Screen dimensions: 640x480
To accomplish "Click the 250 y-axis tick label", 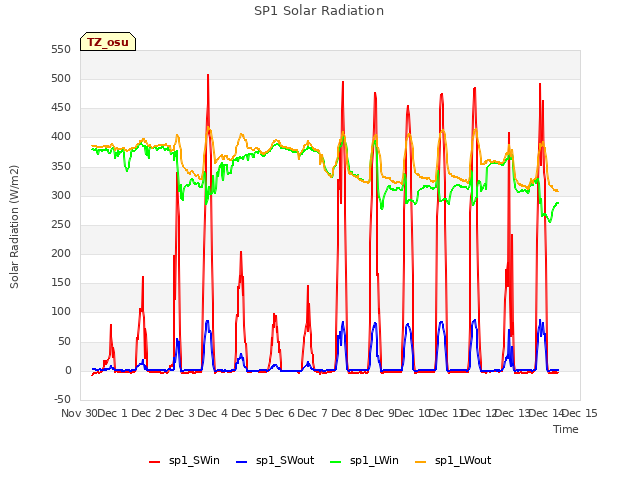I will point(61,224).
